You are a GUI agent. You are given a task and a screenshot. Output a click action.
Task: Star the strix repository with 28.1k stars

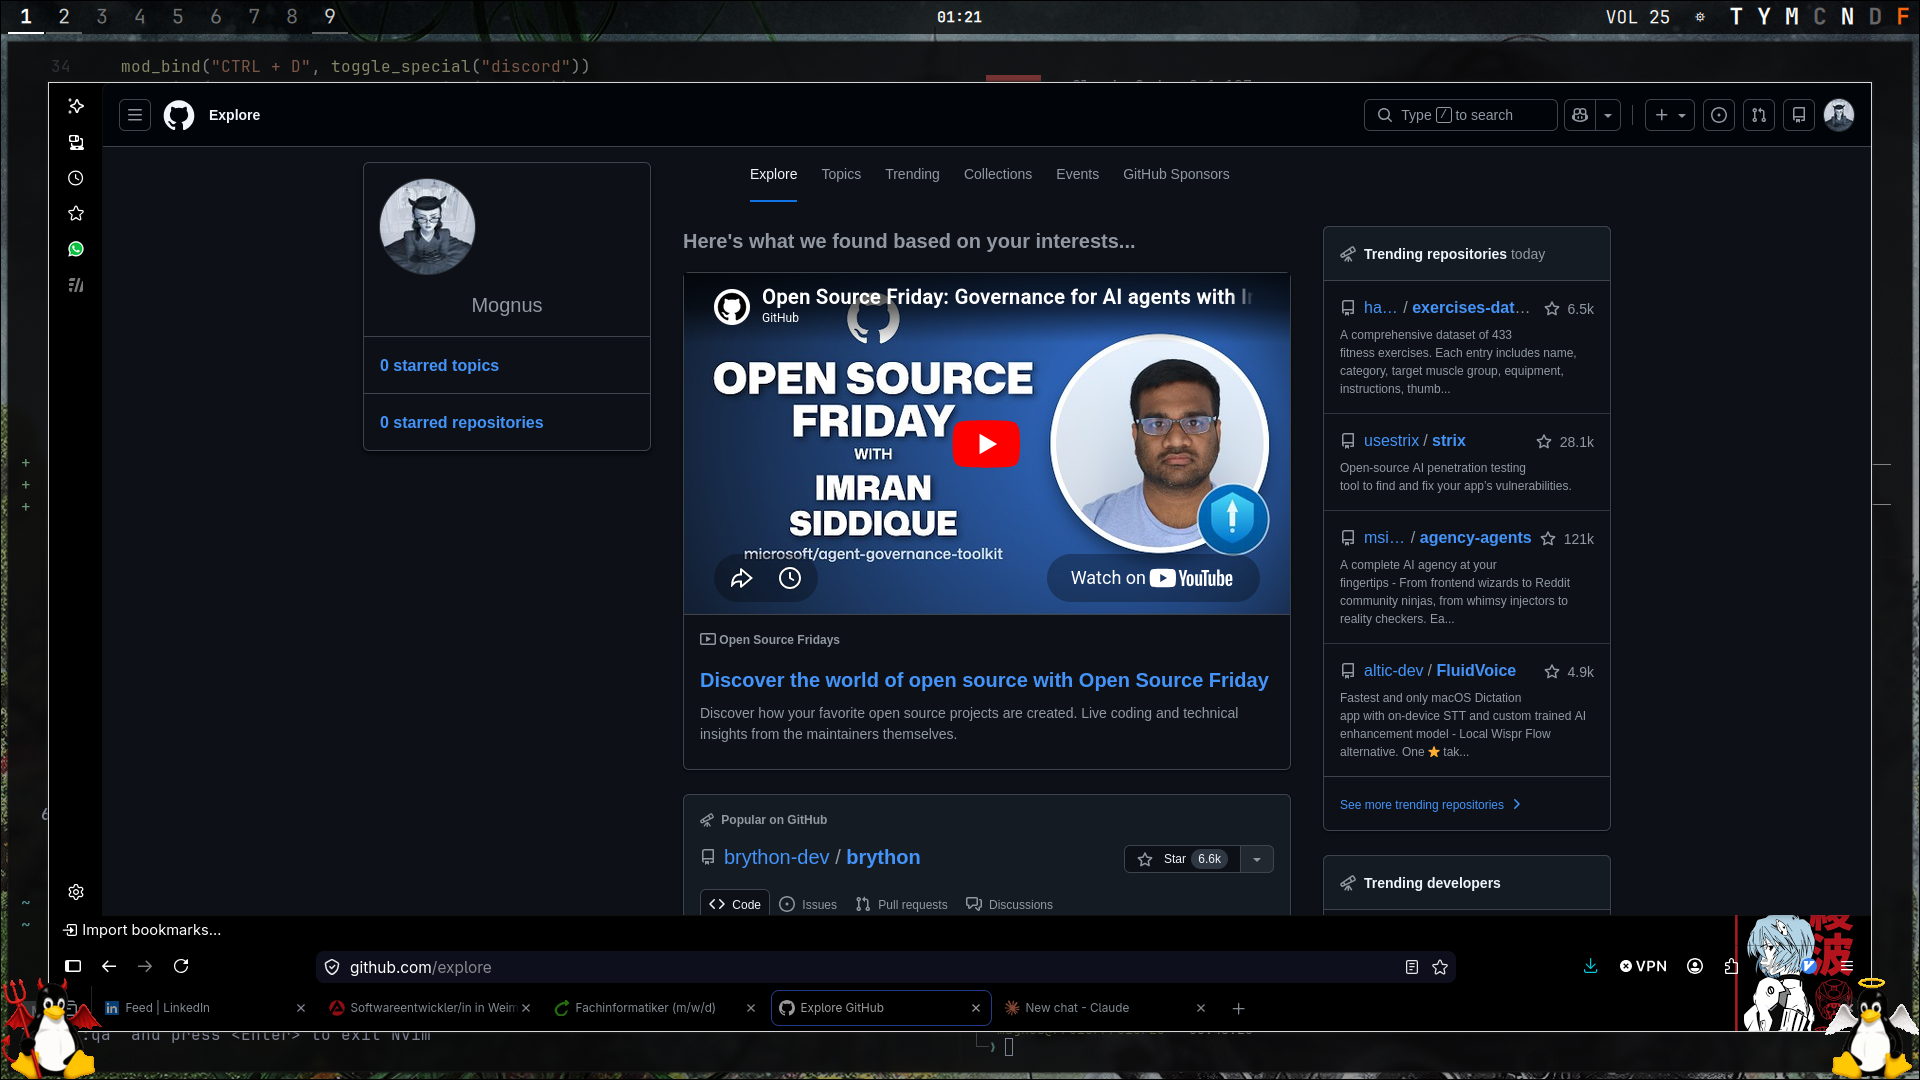coord(1544,442)
